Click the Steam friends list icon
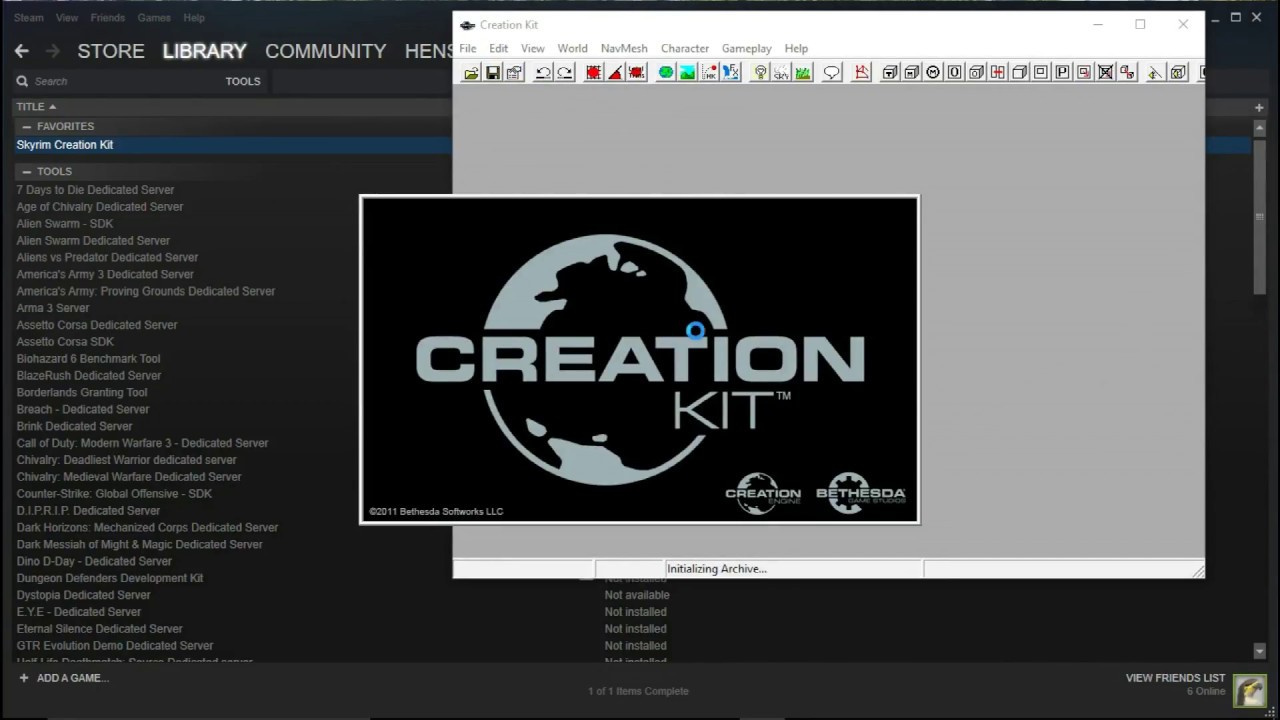The width and height of the screenshot is (1280, 720). pyautogui.click(x=1250, y=690)
